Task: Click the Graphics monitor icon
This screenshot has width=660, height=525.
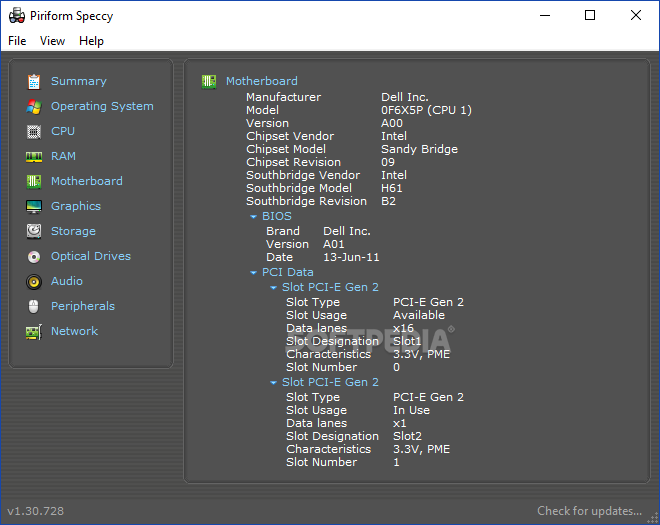Action: [x=34, y=207]
